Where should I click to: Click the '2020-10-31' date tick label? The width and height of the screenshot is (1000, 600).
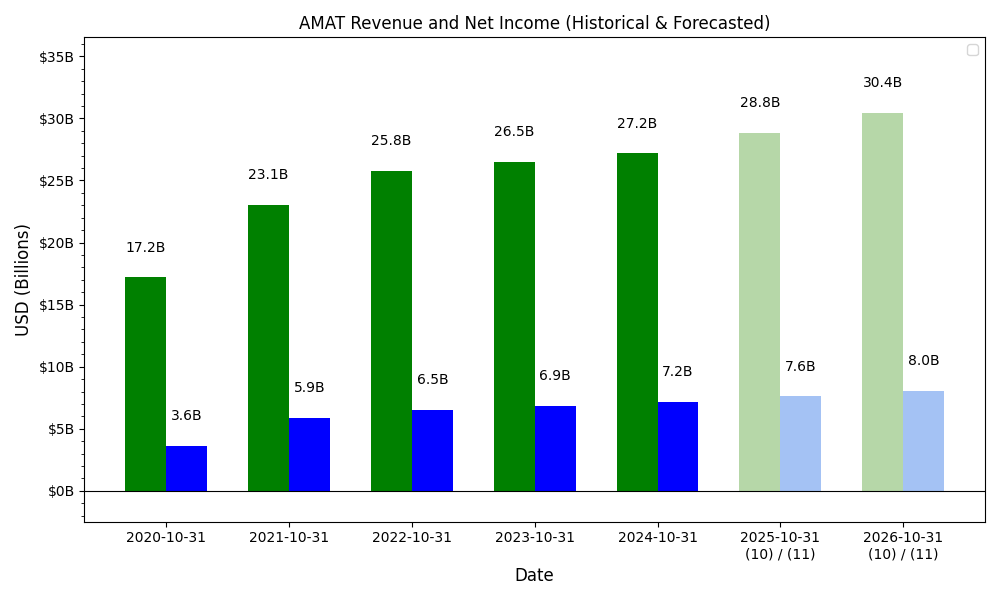[166, 538]
